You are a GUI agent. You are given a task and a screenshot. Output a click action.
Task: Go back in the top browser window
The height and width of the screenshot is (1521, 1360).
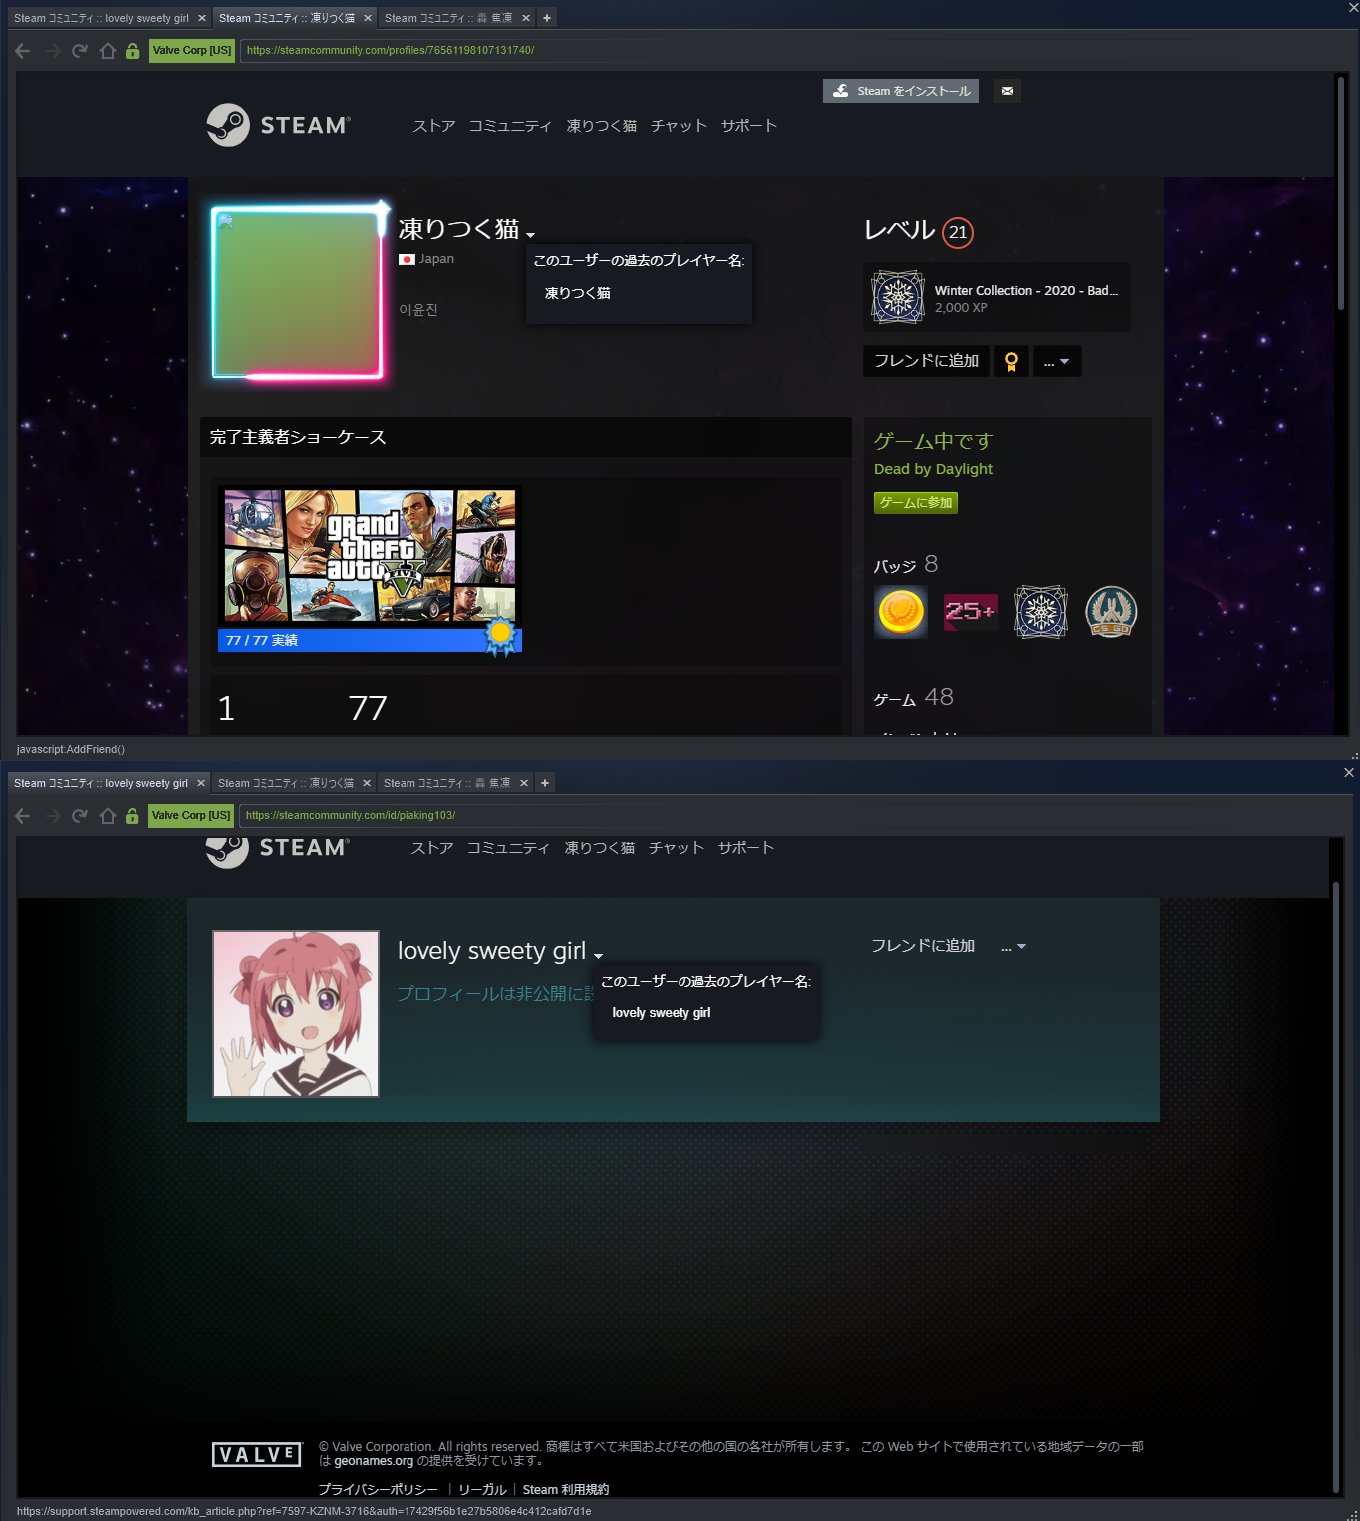tap(23, 51)
